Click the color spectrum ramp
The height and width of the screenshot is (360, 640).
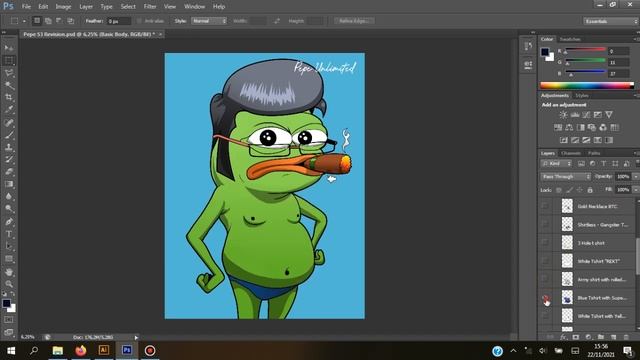click(x=587, y=85)
